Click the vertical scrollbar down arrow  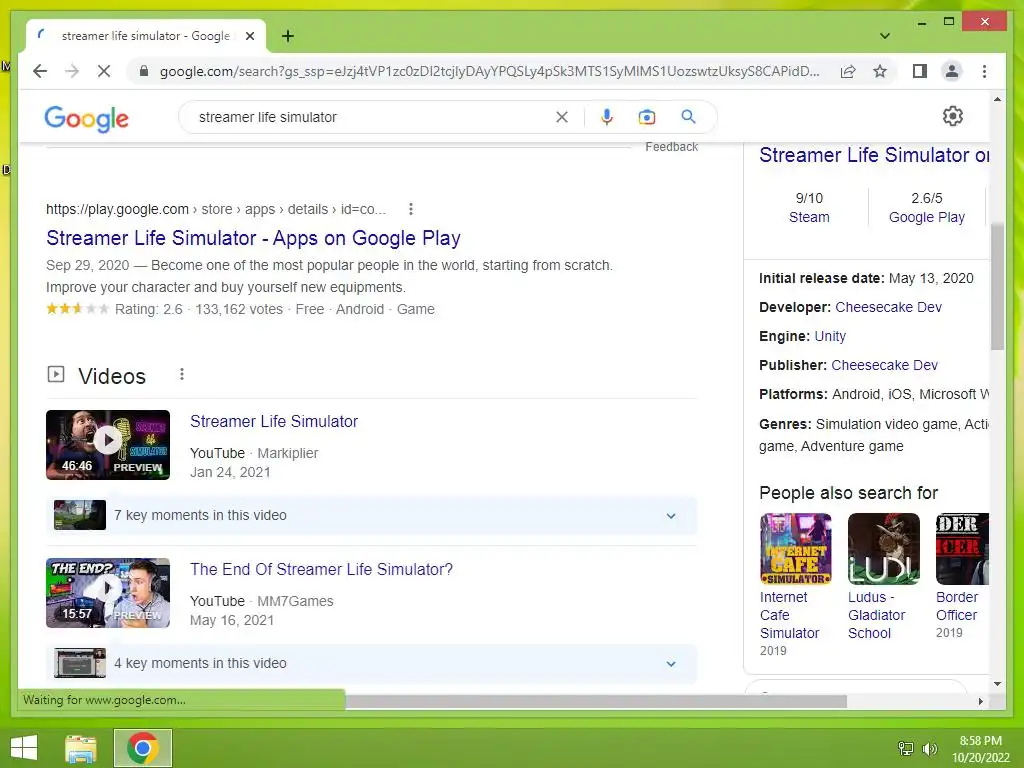(997, 684)
